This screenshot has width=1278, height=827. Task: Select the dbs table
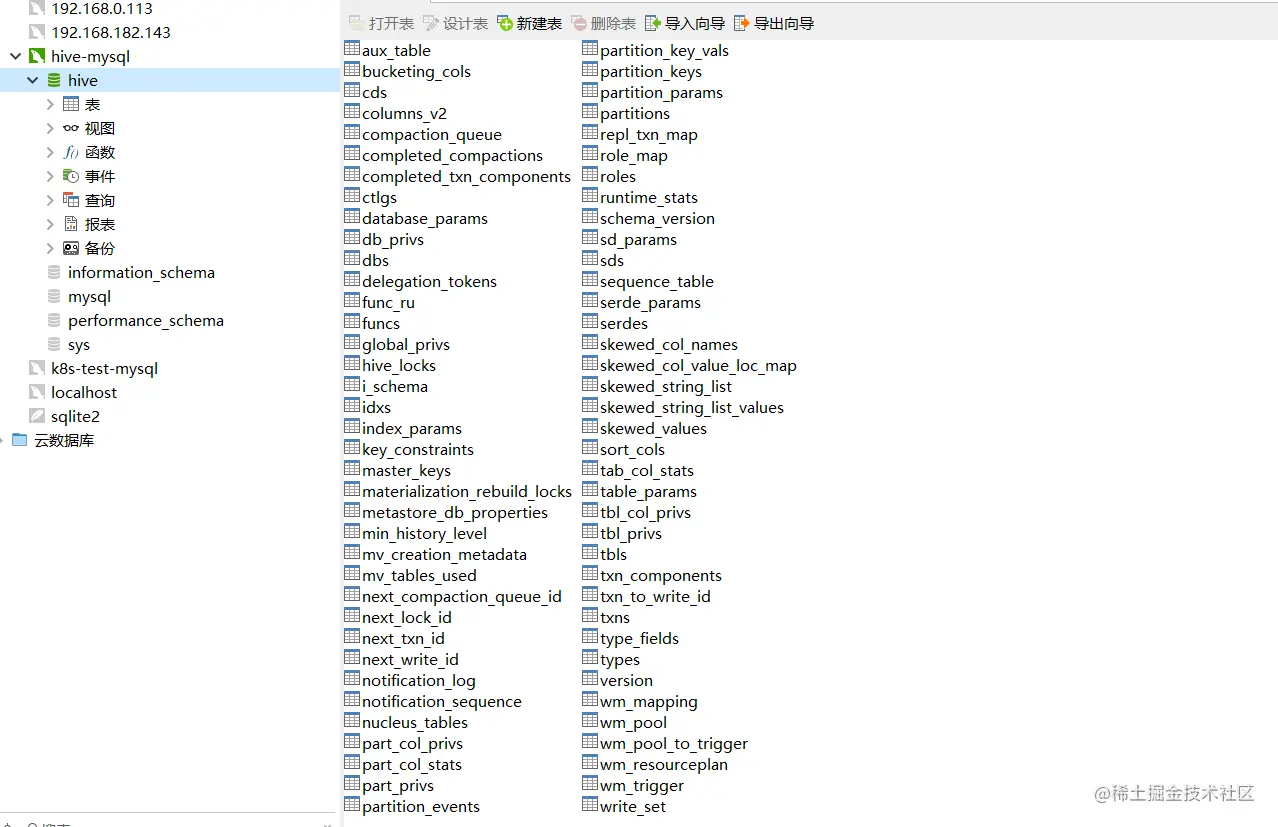375,260
